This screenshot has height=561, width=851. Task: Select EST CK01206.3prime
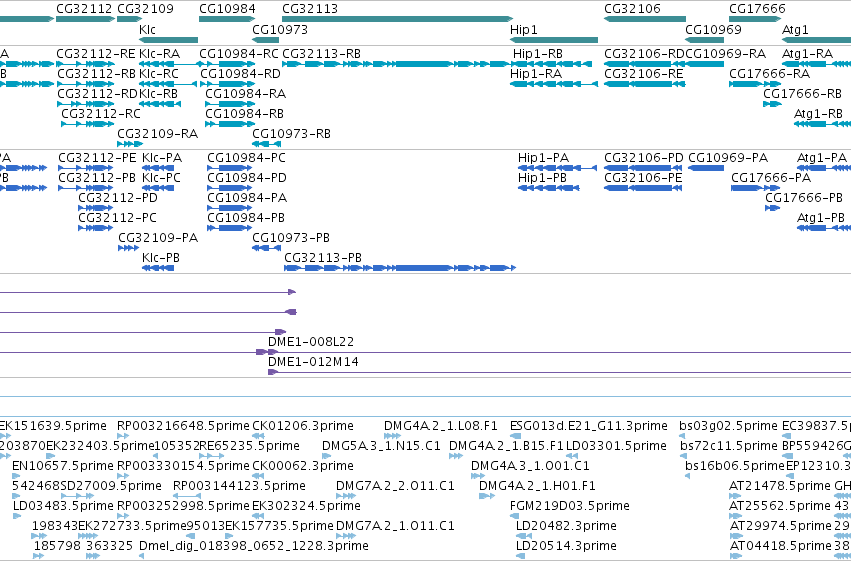303,426
